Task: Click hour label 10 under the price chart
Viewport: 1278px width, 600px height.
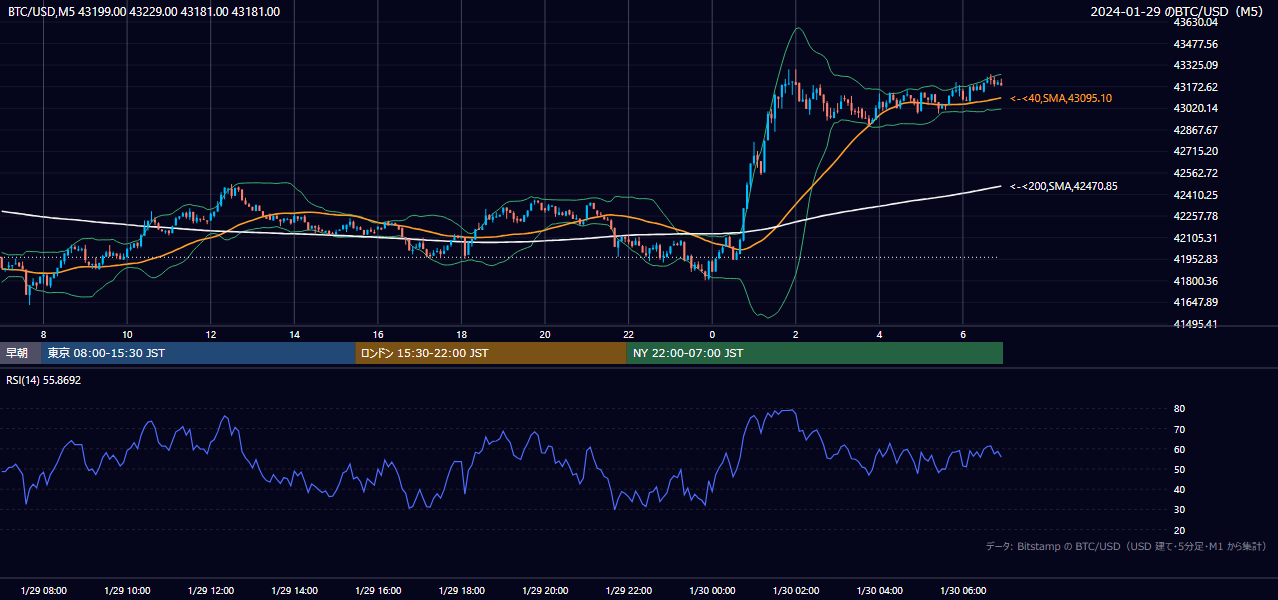Action: pyautogui.click(x=127, y=334)
